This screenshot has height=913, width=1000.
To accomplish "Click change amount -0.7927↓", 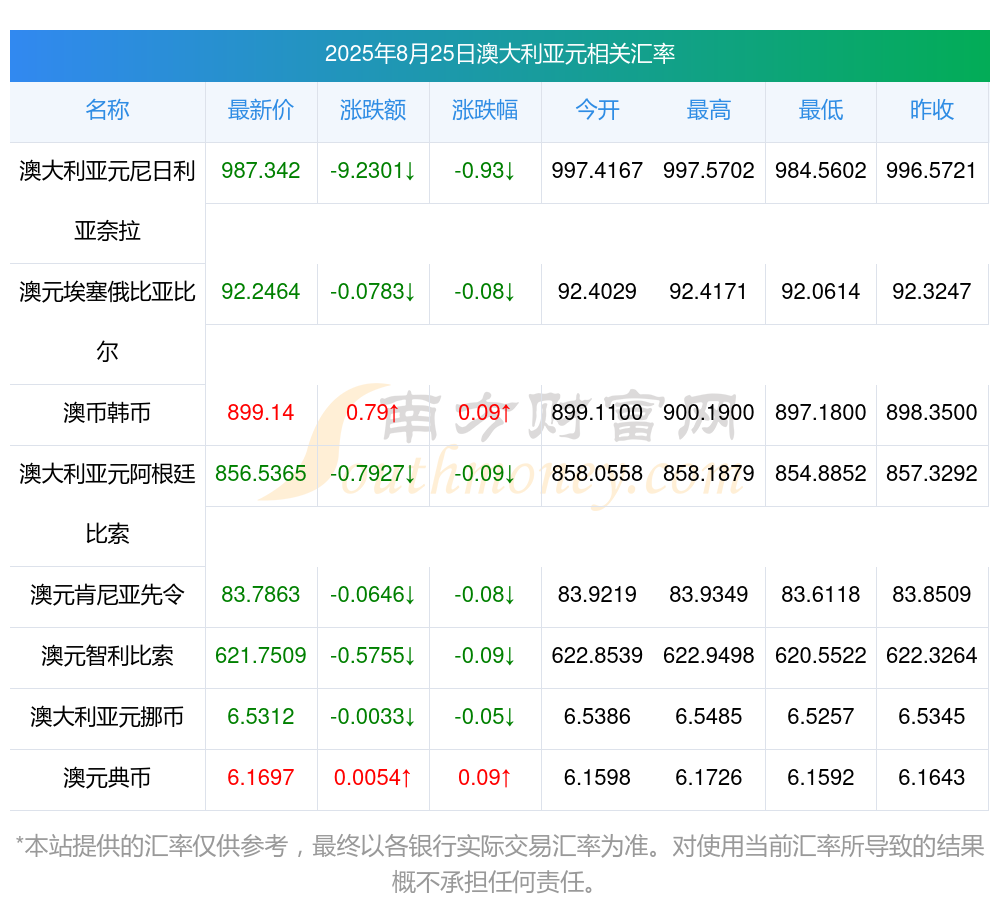I will pyautogui.click(x=373, y=474).
